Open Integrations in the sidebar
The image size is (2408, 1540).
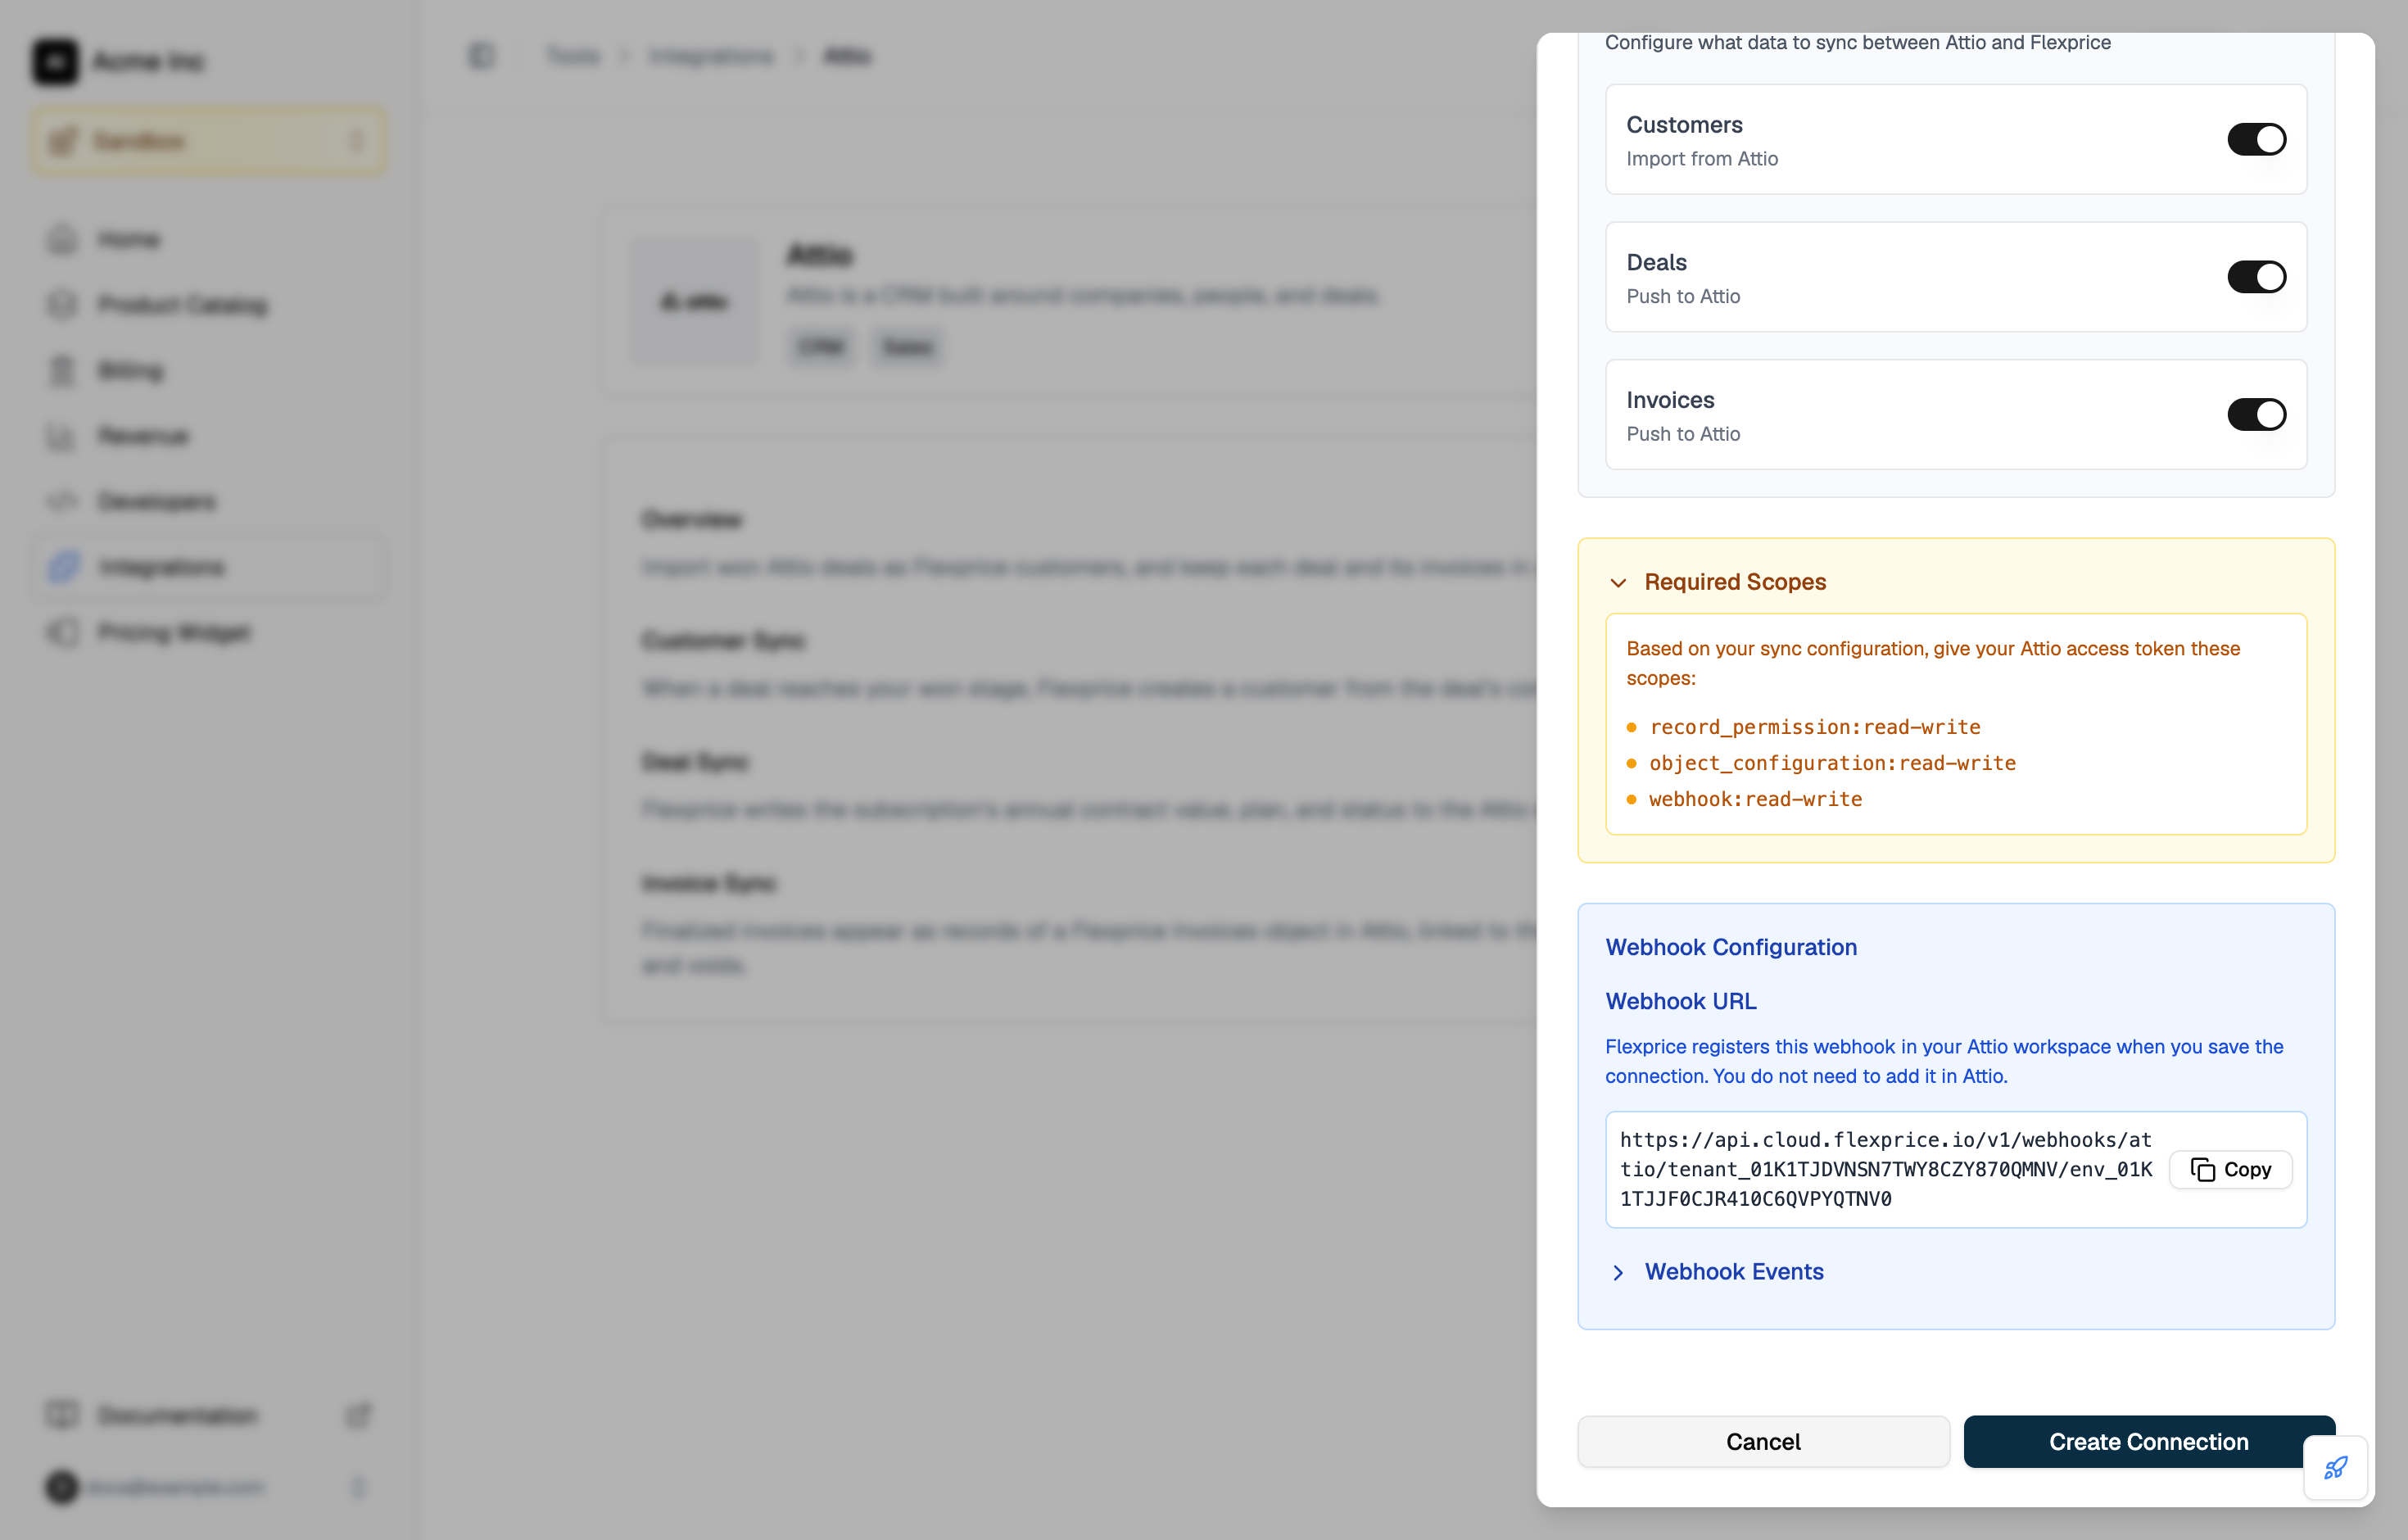[209, 567]
